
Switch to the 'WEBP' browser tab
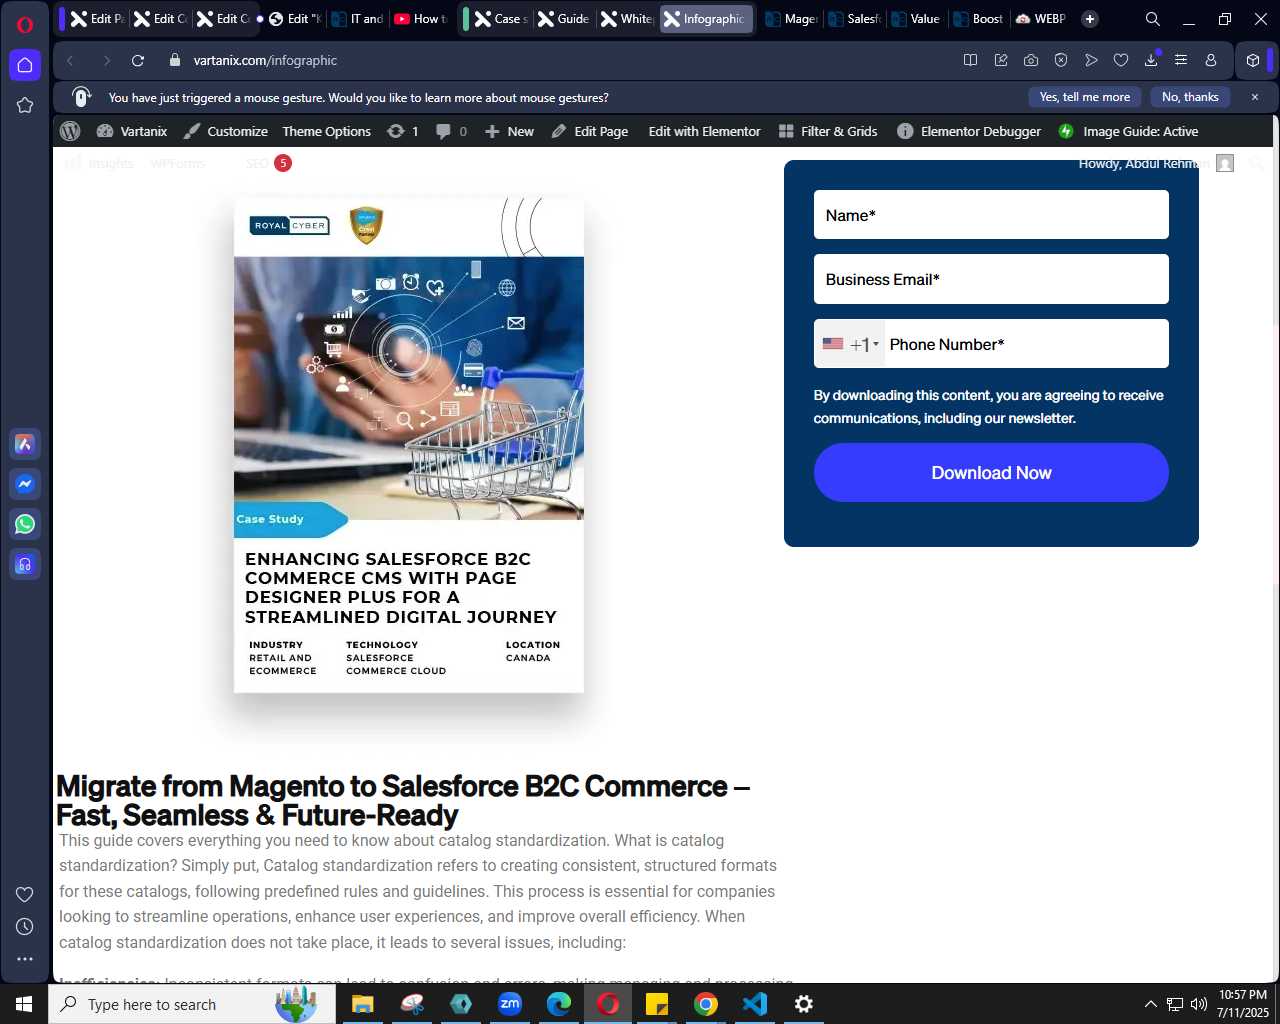[1041, 19]
